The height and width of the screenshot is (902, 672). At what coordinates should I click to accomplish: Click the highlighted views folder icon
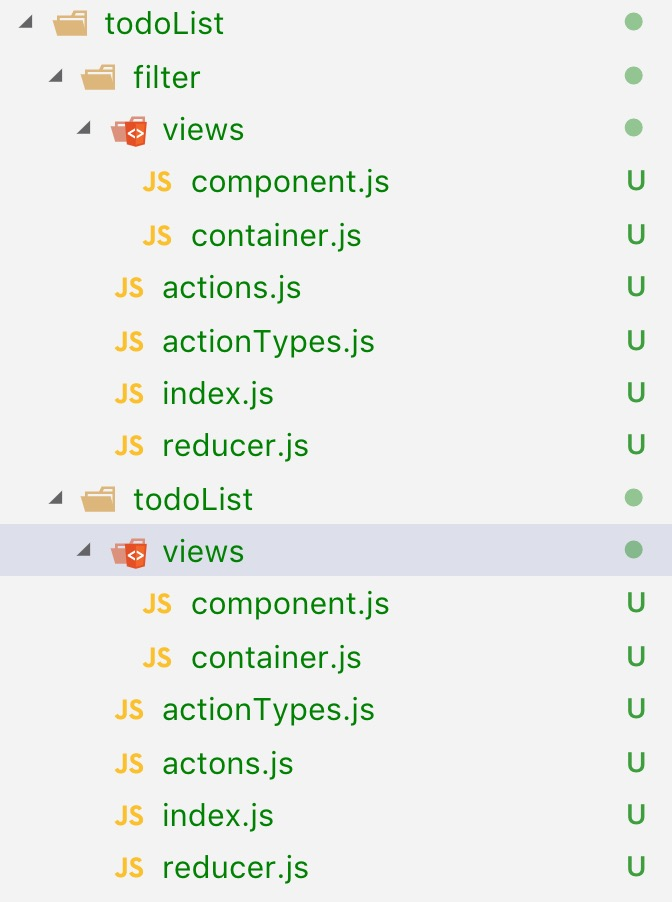pyautogui.click(x=129, y=552)
